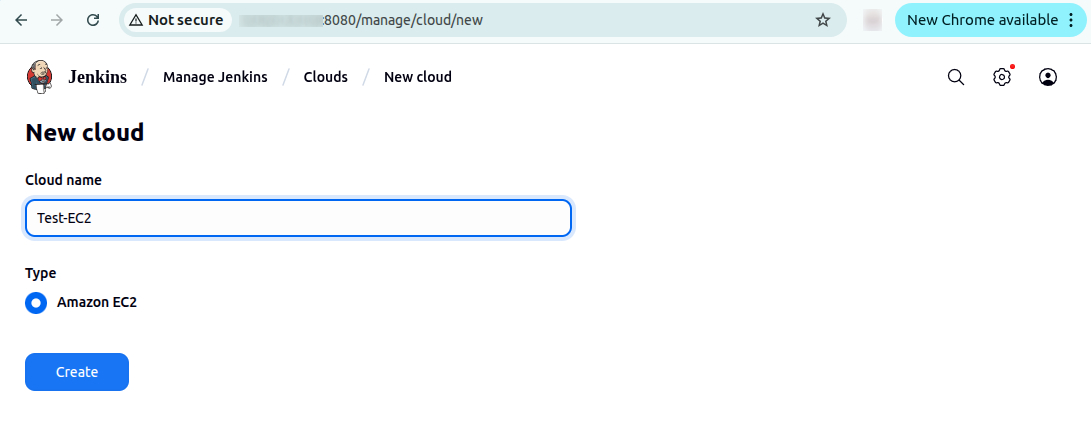Open the Jenkins search magnifier icon
This screenshot has width=1091, height=436.
(956, 77)
